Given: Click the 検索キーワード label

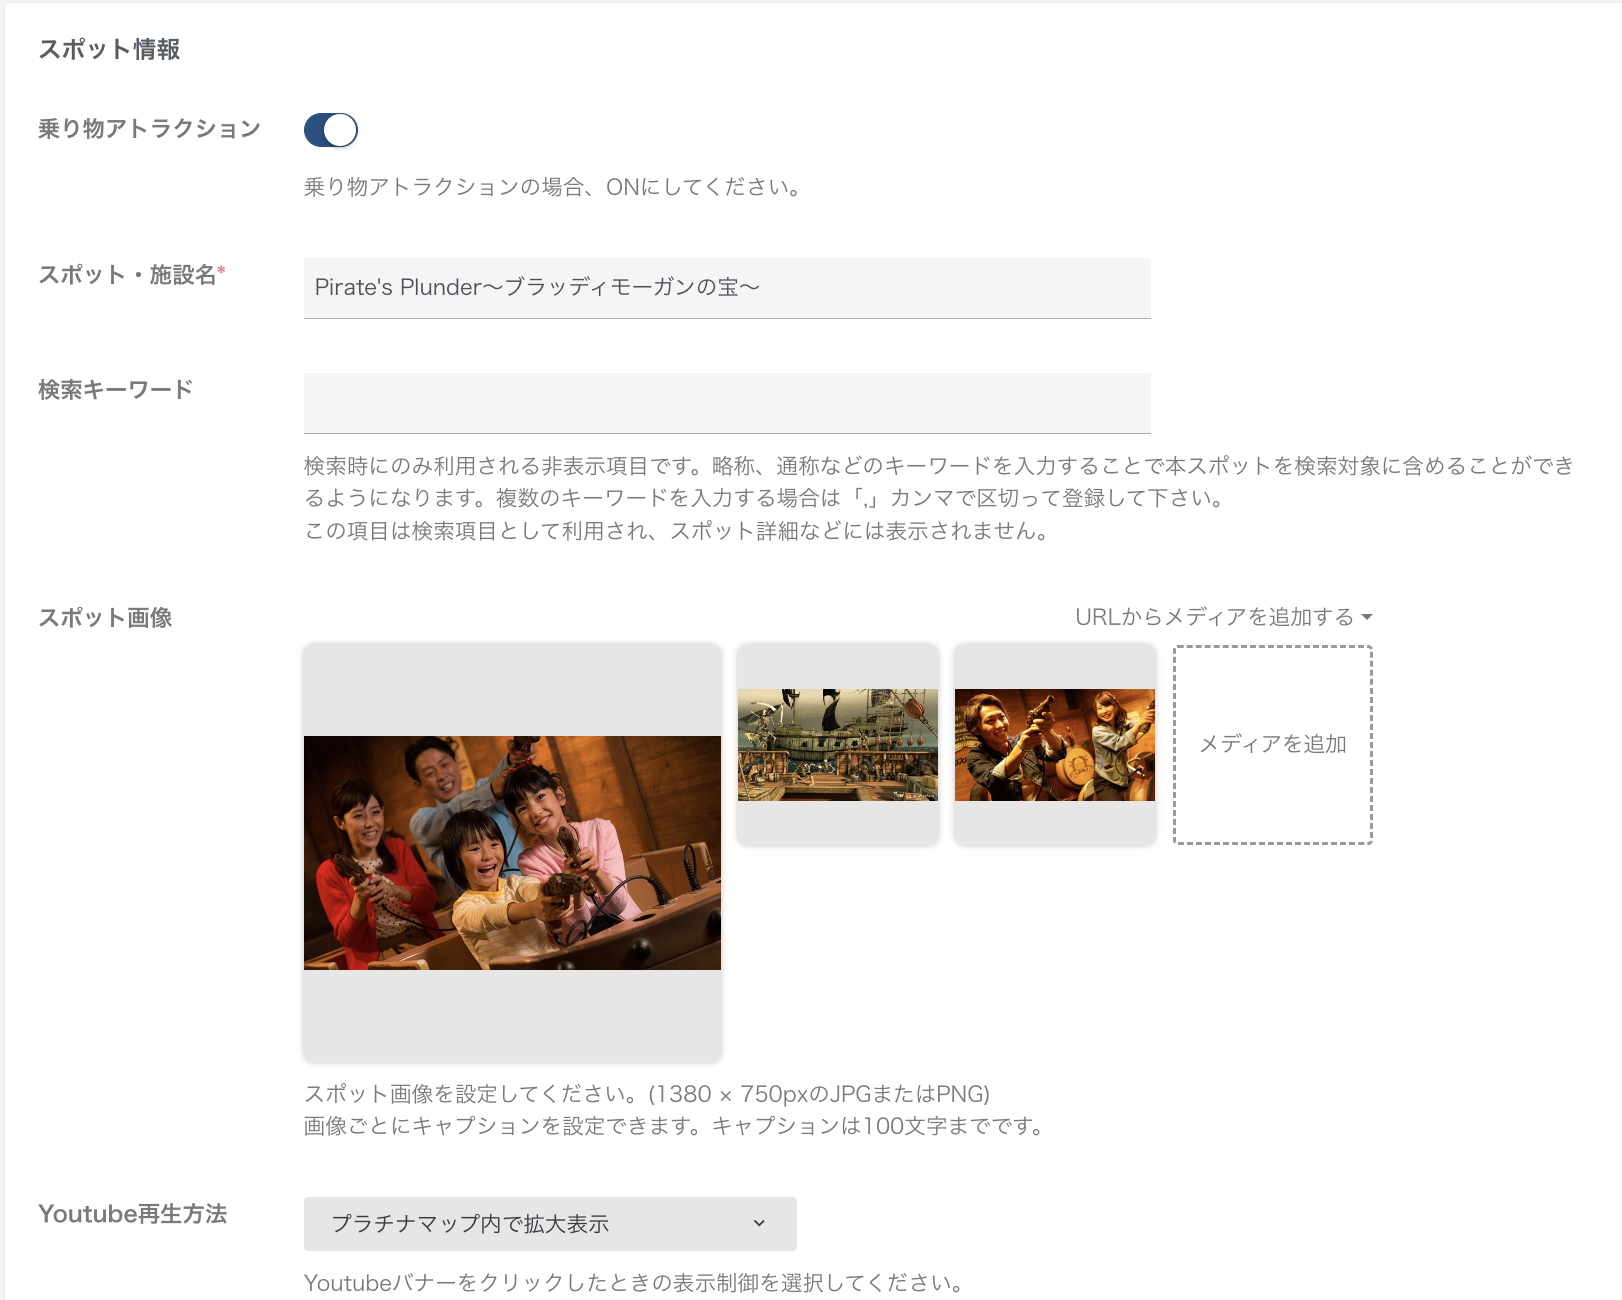Looking at the screenshot, I should point(116,390).
